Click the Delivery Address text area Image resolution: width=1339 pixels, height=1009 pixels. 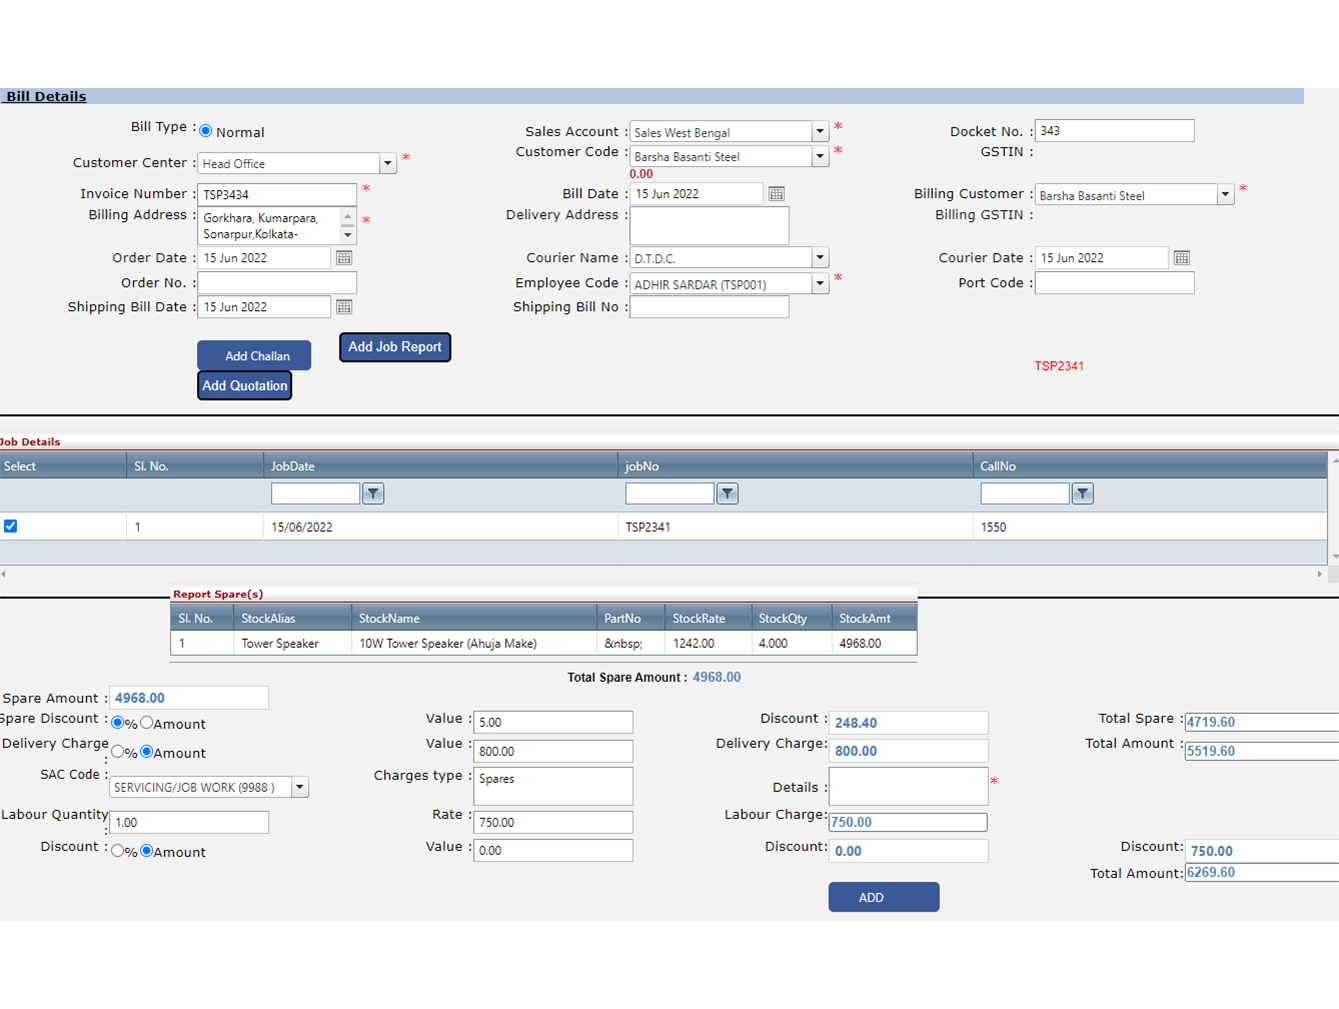pos(709,225)
